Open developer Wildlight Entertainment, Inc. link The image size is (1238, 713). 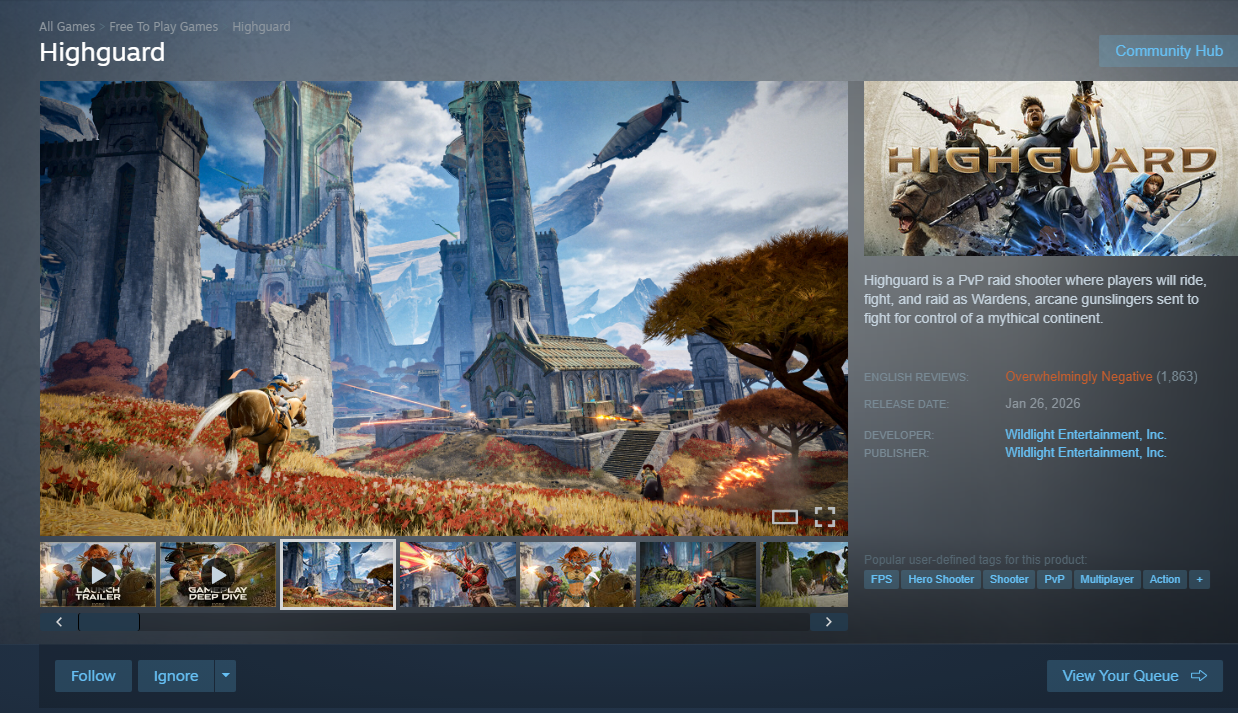(x=1086, y=435)
